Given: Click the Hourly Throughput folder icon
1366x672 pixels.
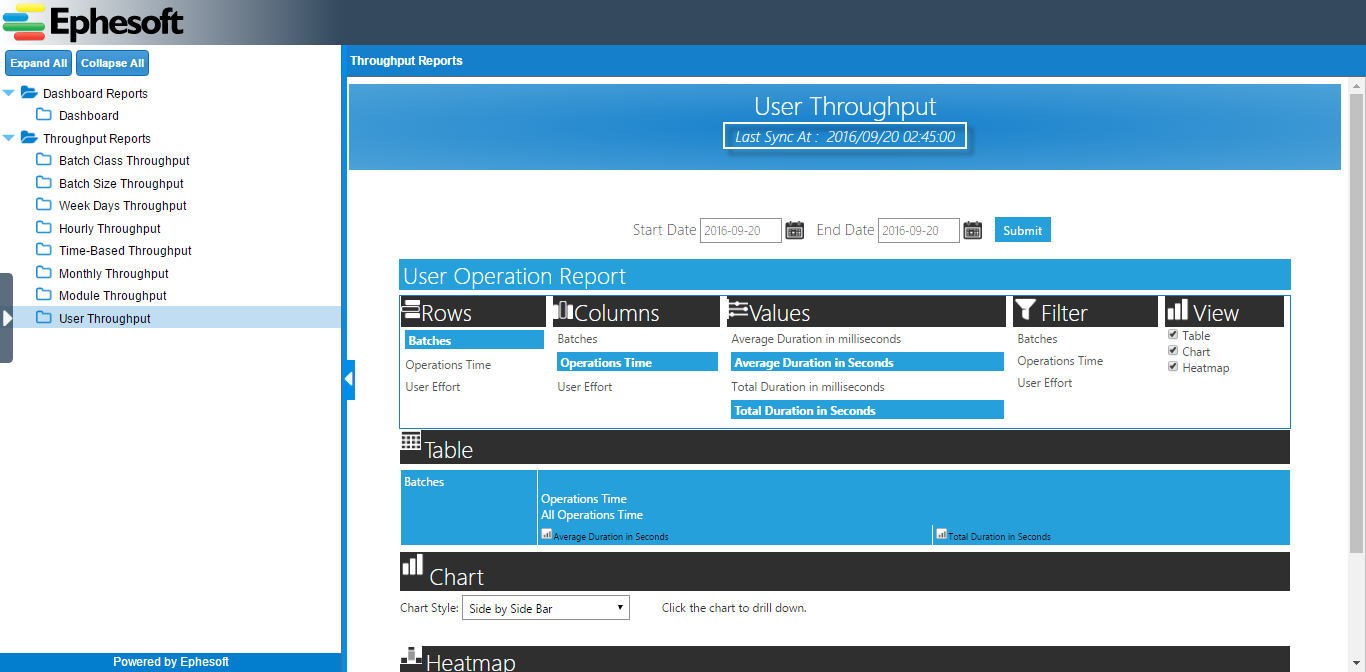Looking at the screenshot, I should [x=44, y=228].
